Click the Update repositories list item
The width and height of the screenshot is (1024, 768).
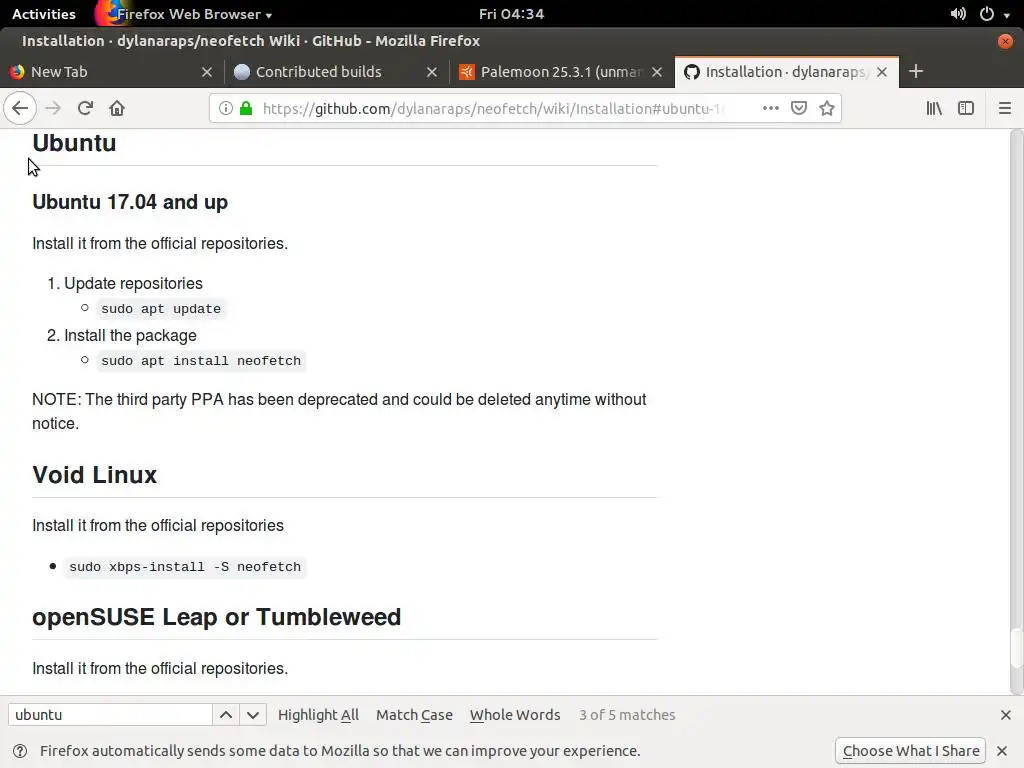[133, 283]
